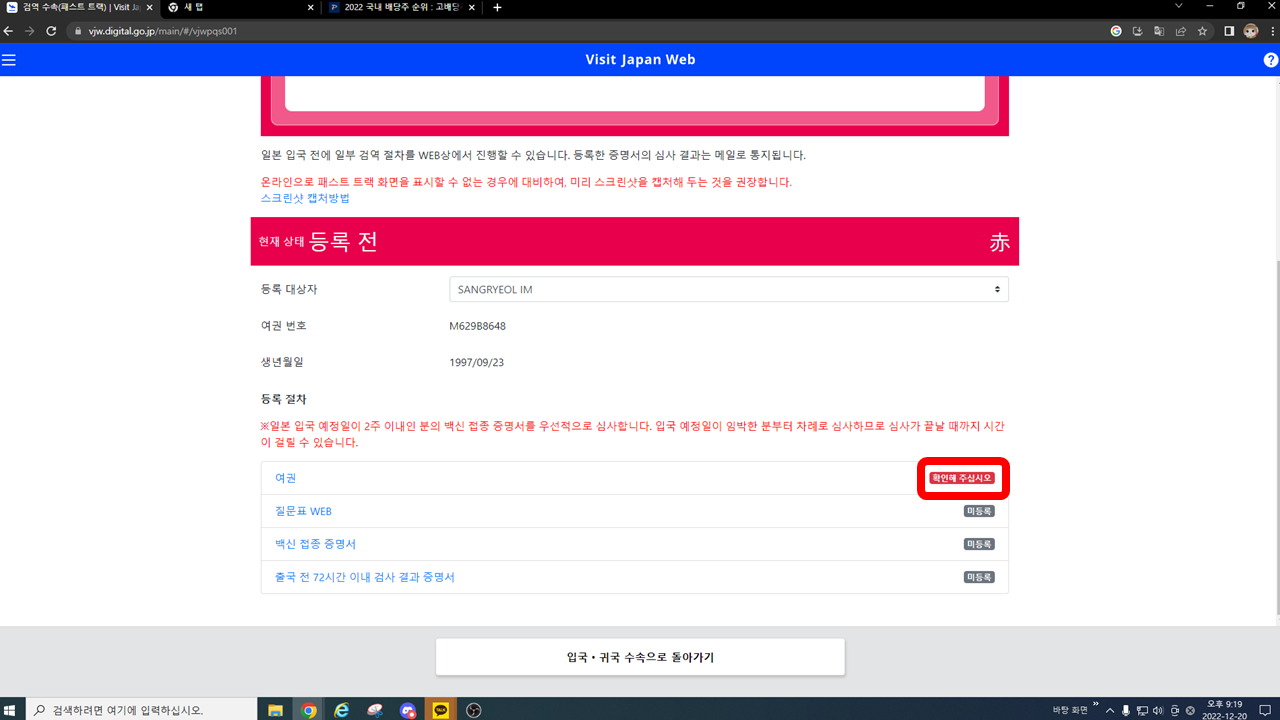Image resolution: width=1280 pixels, height=720 pixels.
Task: Open the 스크린샷 캡처방법 link
Action: click(x=305, y=198)
